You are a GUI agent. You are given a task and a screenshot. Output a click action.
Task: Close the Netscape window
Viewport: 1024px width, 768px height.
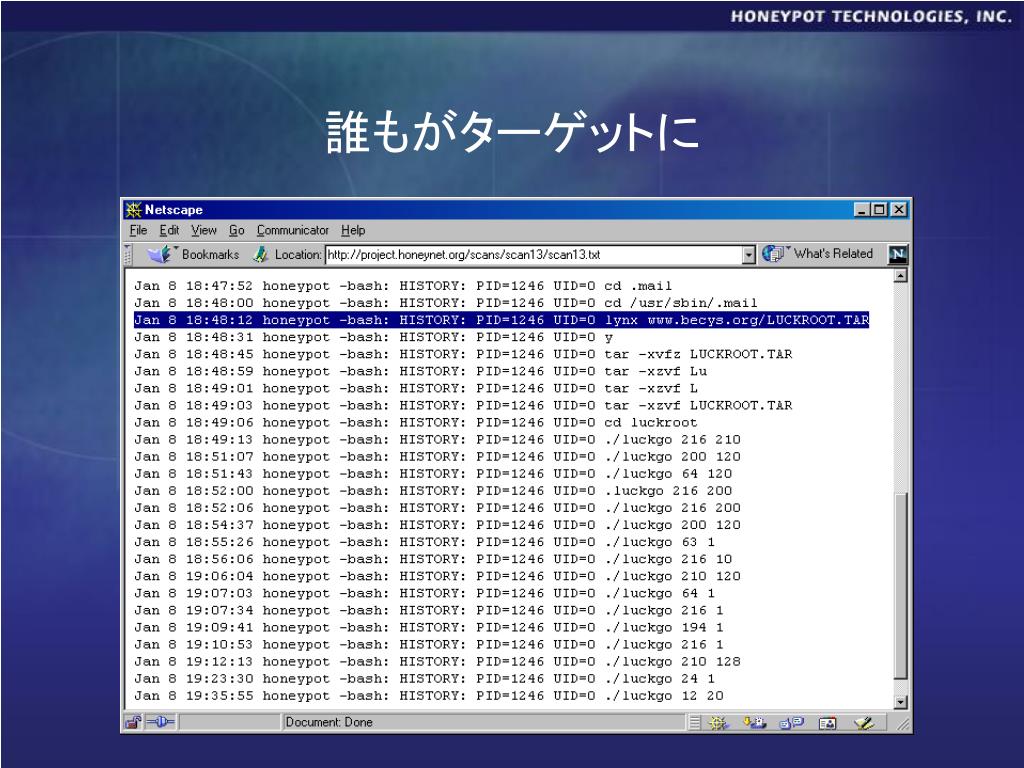pos(899,210)
